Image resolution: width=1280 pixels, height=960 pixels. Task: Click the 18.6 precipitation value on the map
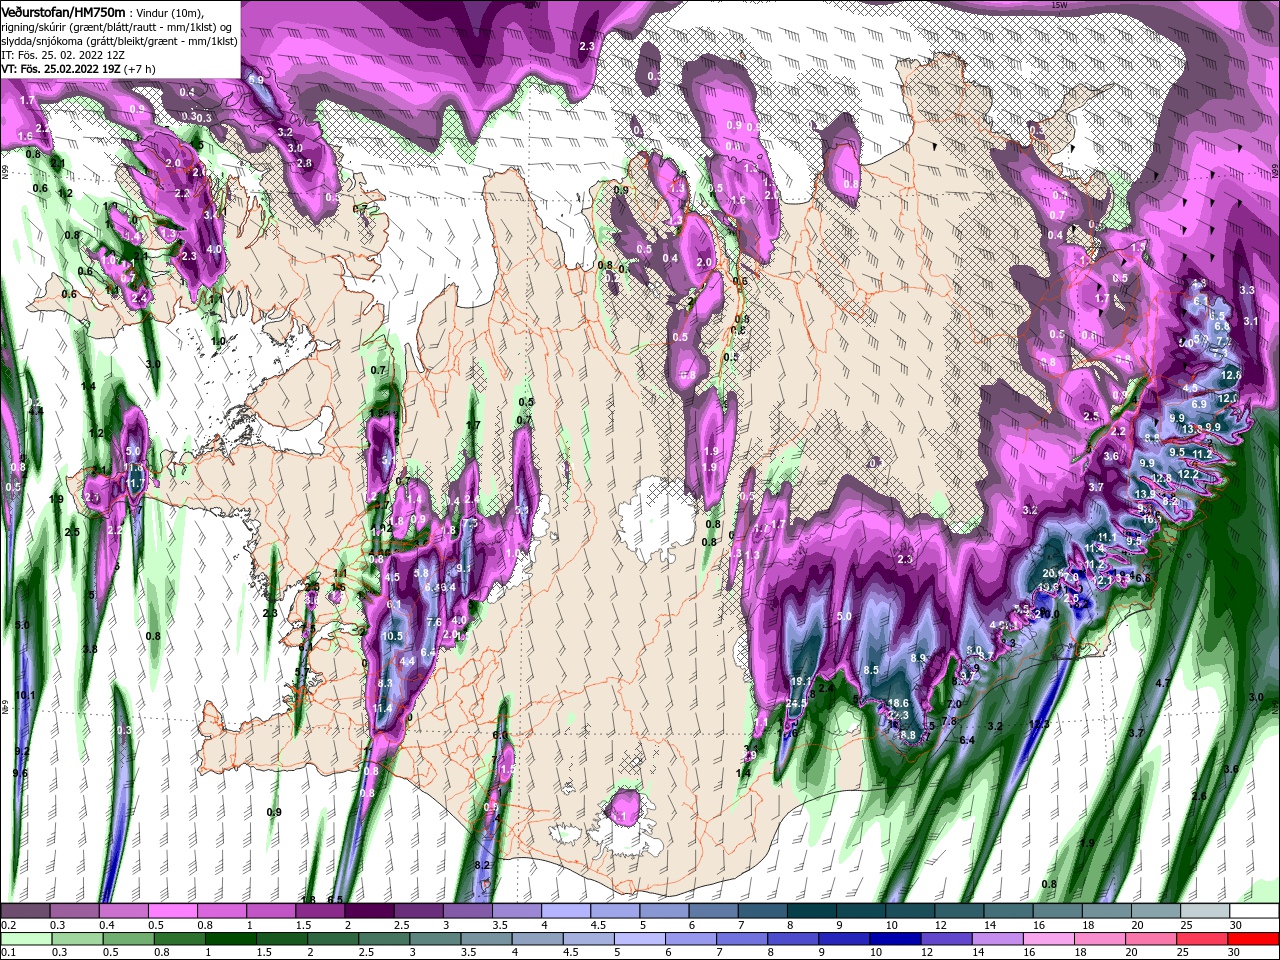(x=898, y=704)
